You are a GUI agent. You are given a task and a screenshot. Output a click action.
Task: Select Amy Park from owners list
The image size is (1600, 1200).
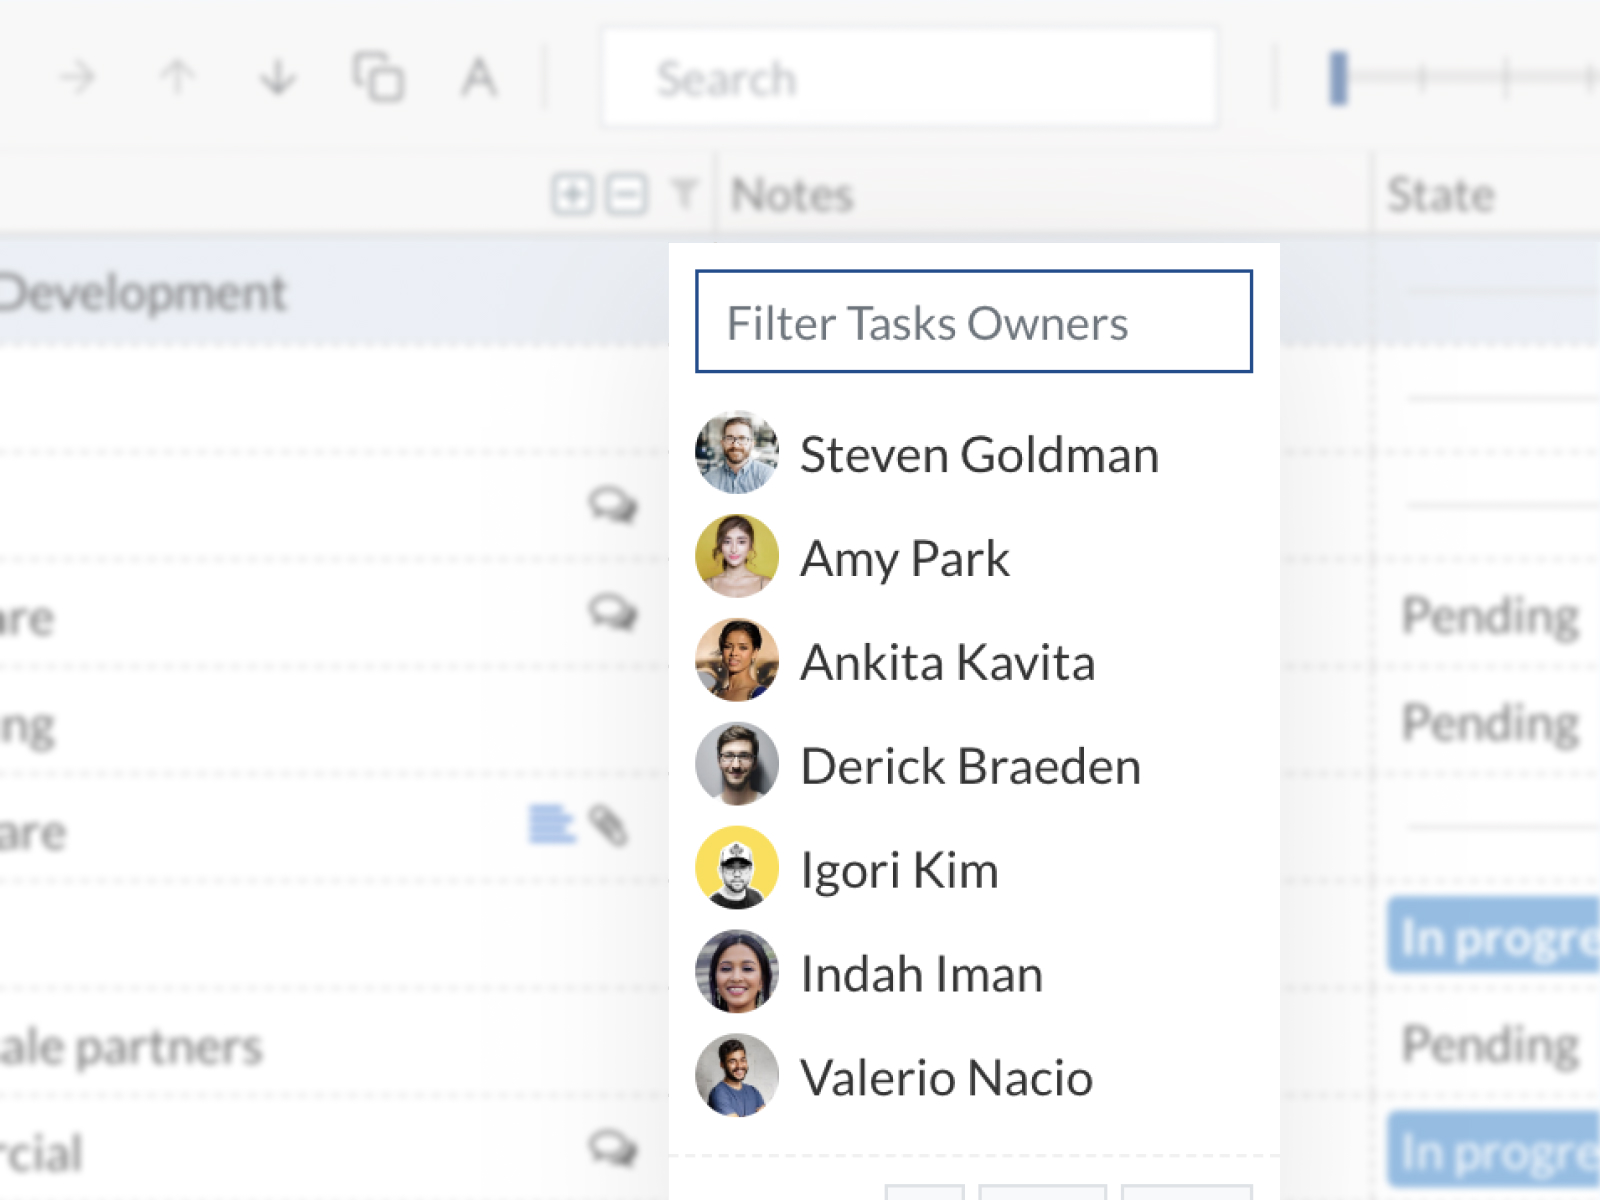click(904, 558)
